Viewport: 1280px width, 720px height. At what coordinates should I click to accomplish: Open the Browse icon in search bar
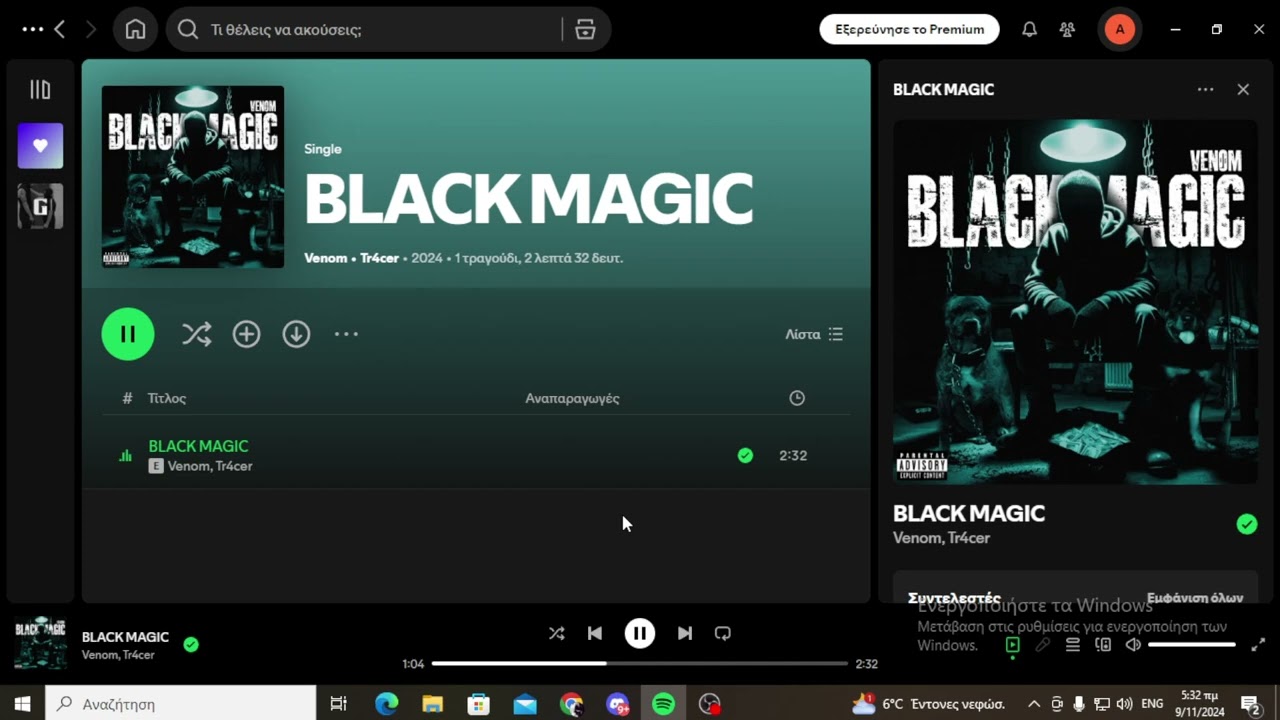(x=585, y=30)
